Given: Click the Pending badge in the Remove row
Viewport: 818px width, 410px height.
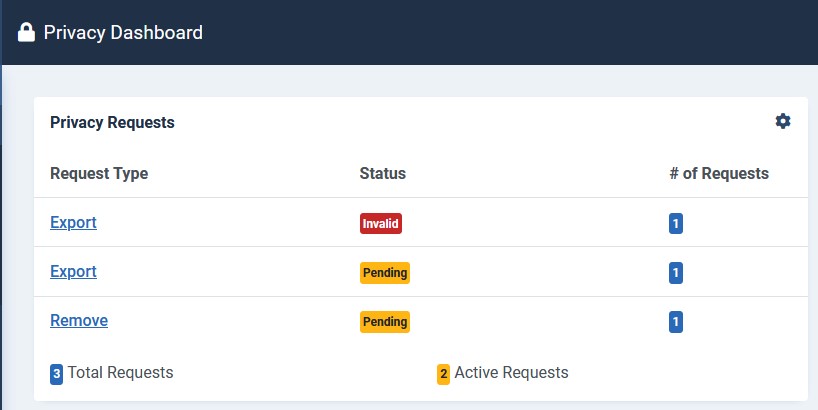Looking at the screenshot, I should click(x=385, y=322).
